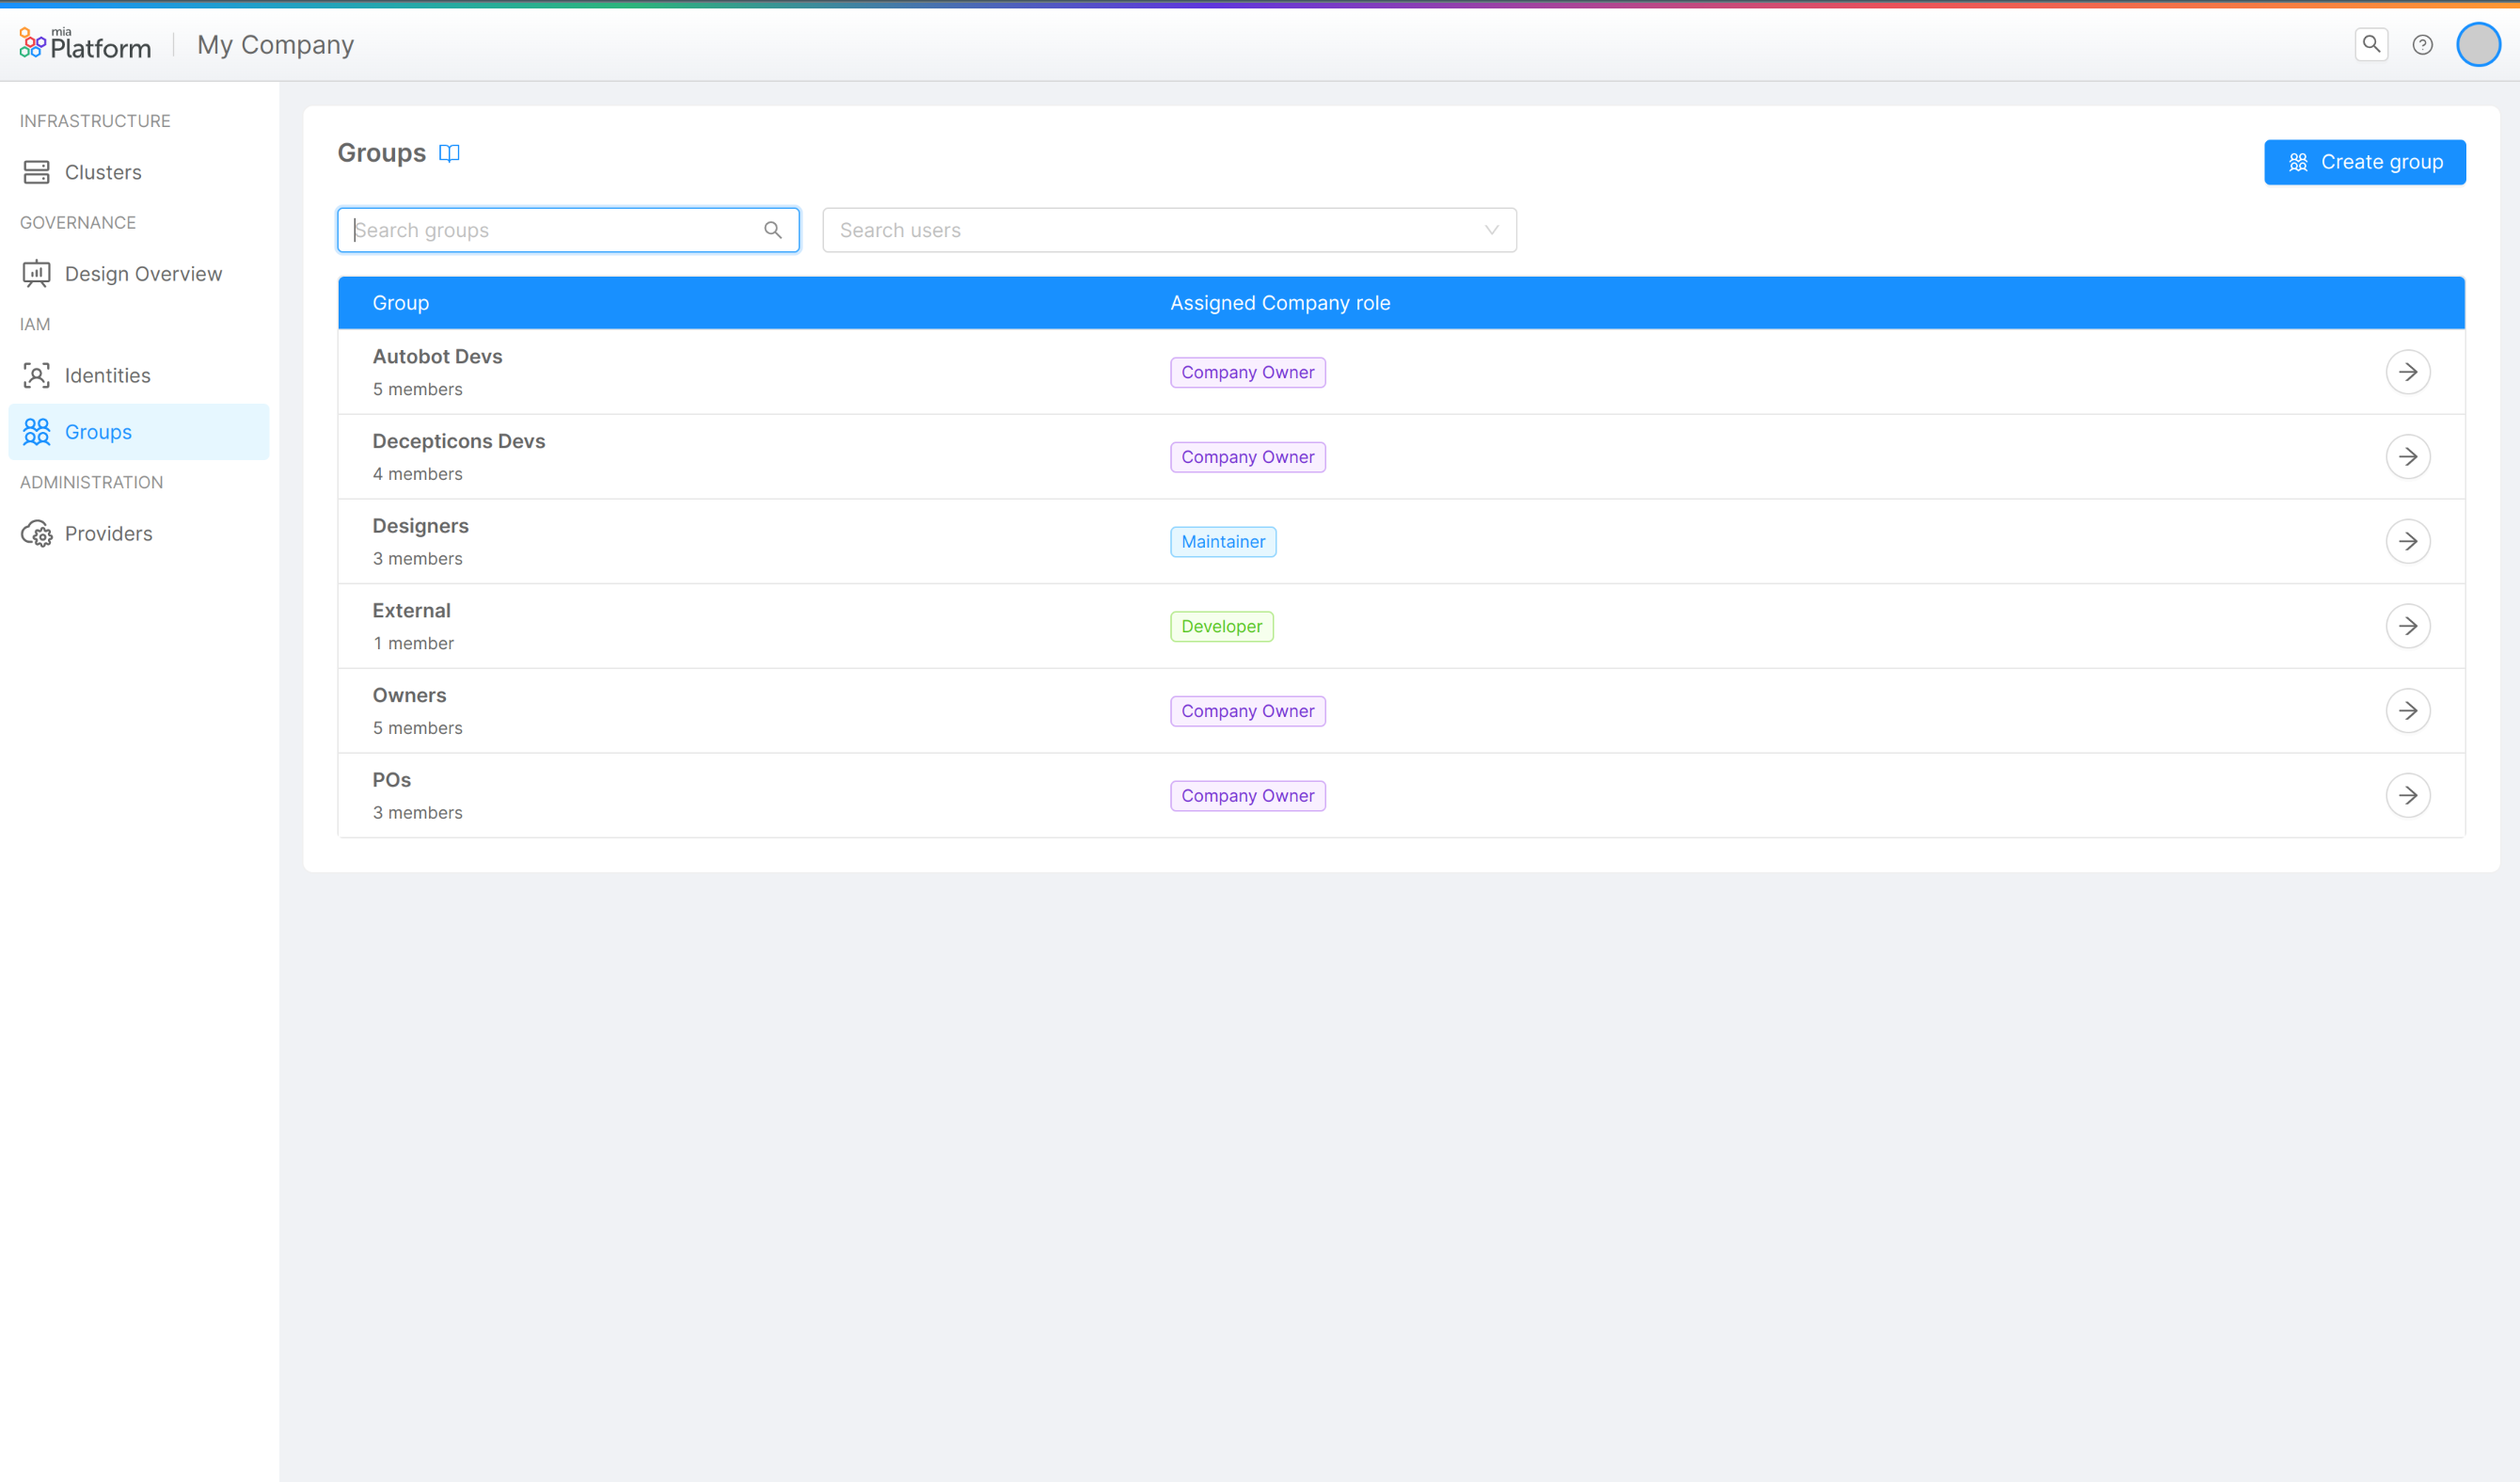
Task: Open the global search icon in header
Action: pos(2370,44)
